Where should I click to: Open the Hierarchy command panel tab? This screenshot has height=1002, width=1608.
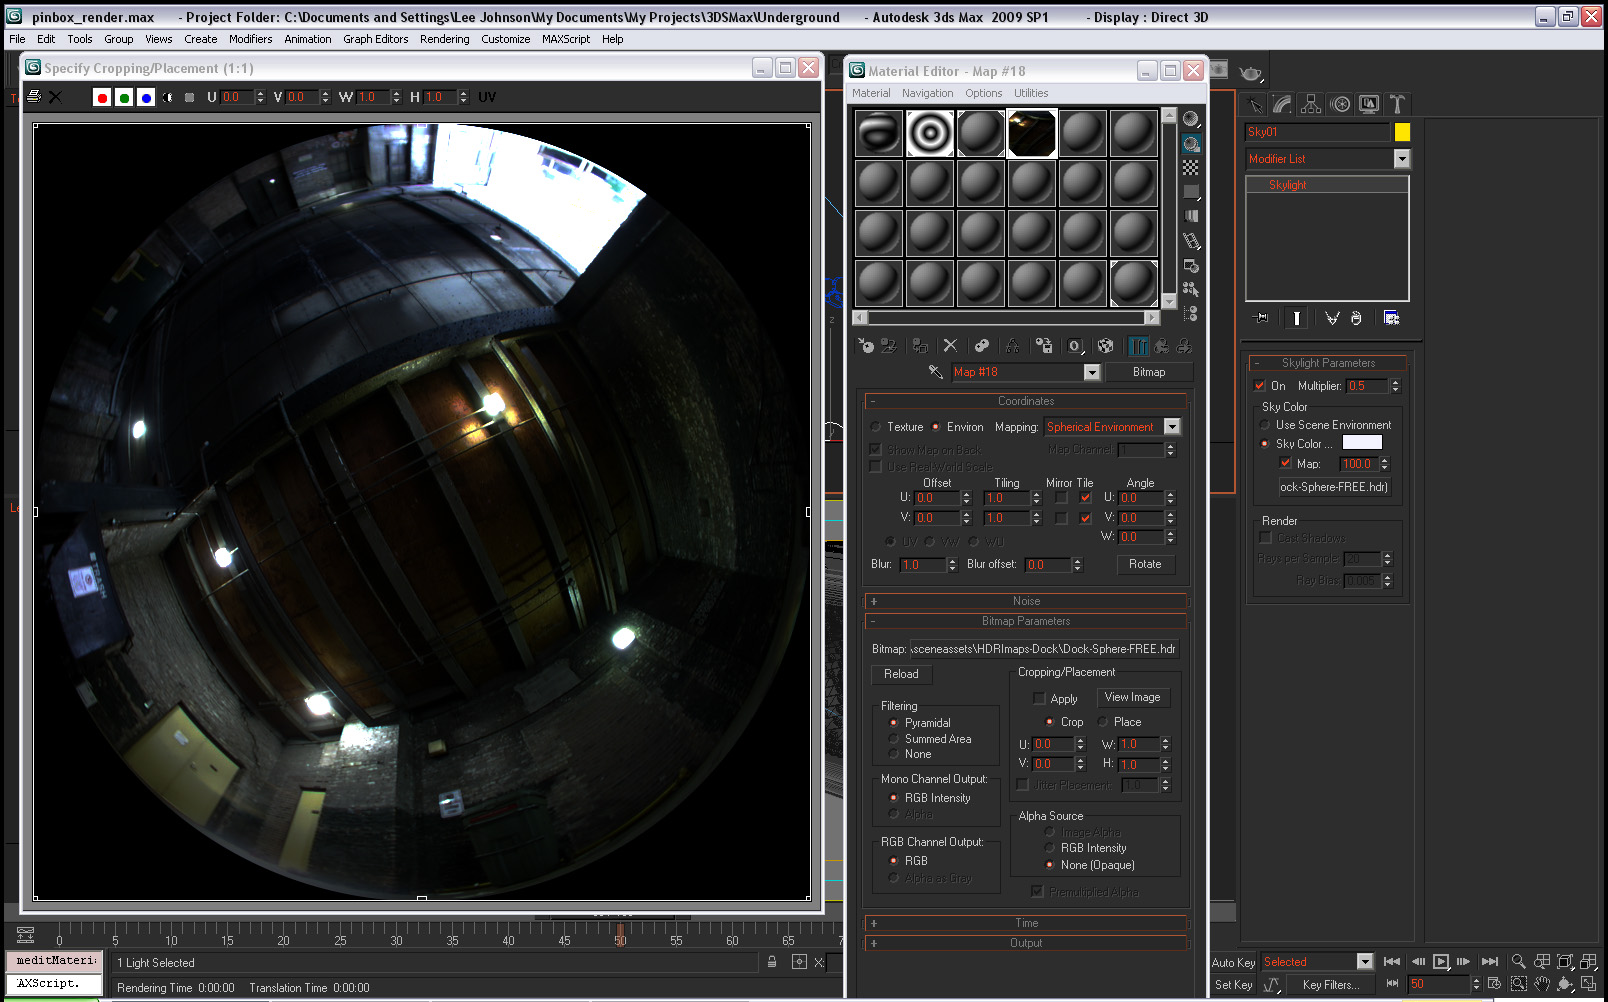[1311, 104]
